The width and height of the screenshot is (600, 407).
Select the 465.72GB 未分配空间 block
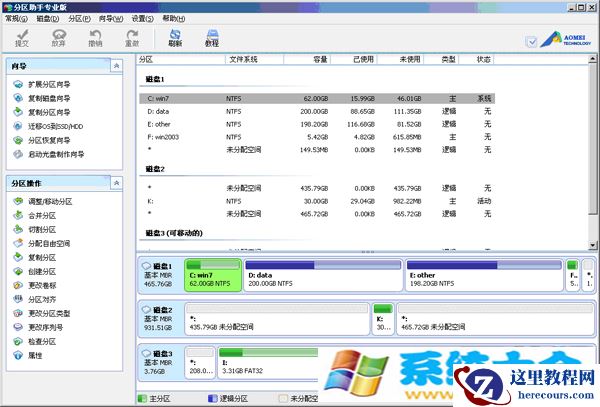pyautogui.click(x=495, y=319)
